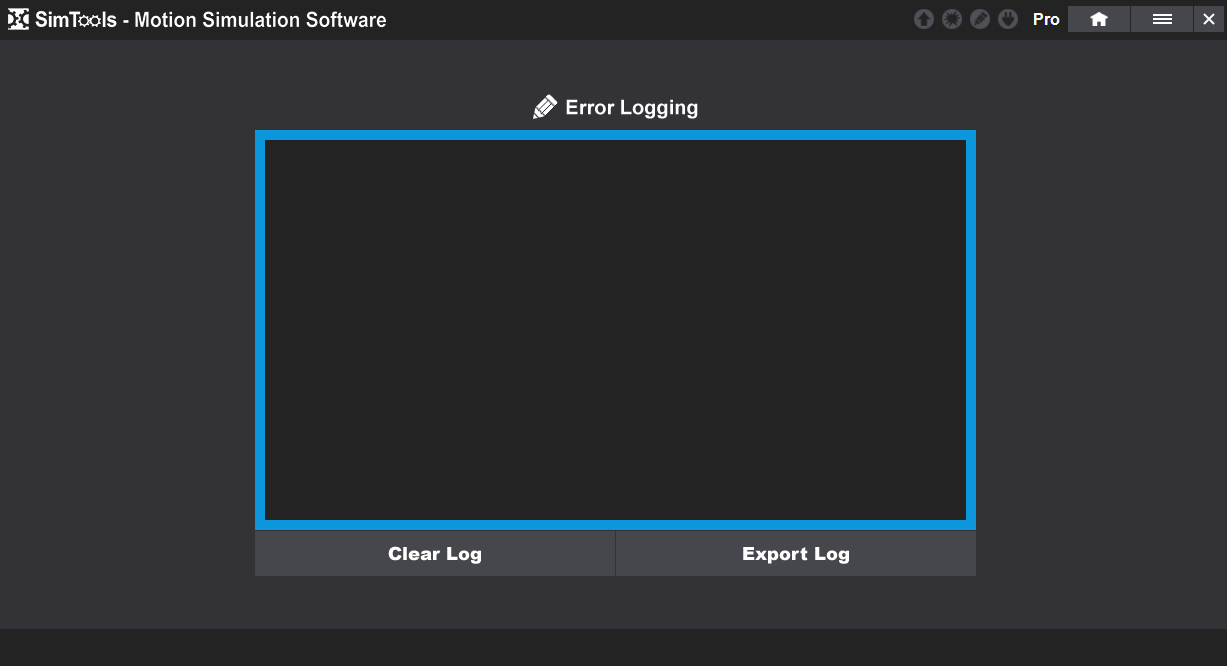The image size is (1227, 666).
Task: Click the pencil icon beside Error Logging
Action: click(x=545, y=107)
